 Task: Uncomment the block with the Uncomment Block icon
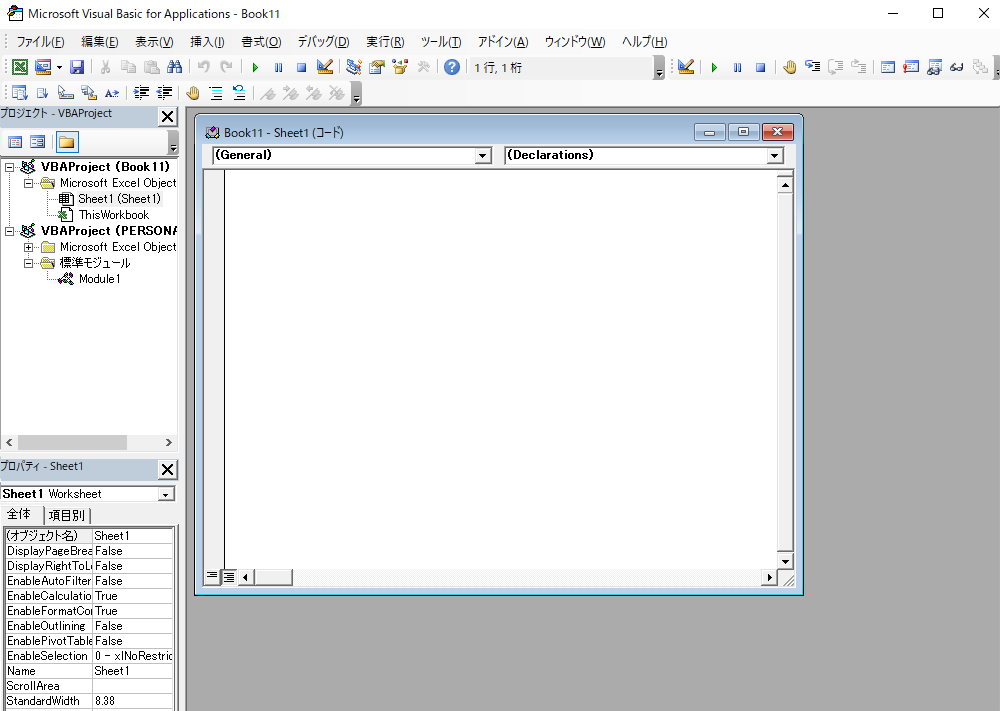[239, 93]
